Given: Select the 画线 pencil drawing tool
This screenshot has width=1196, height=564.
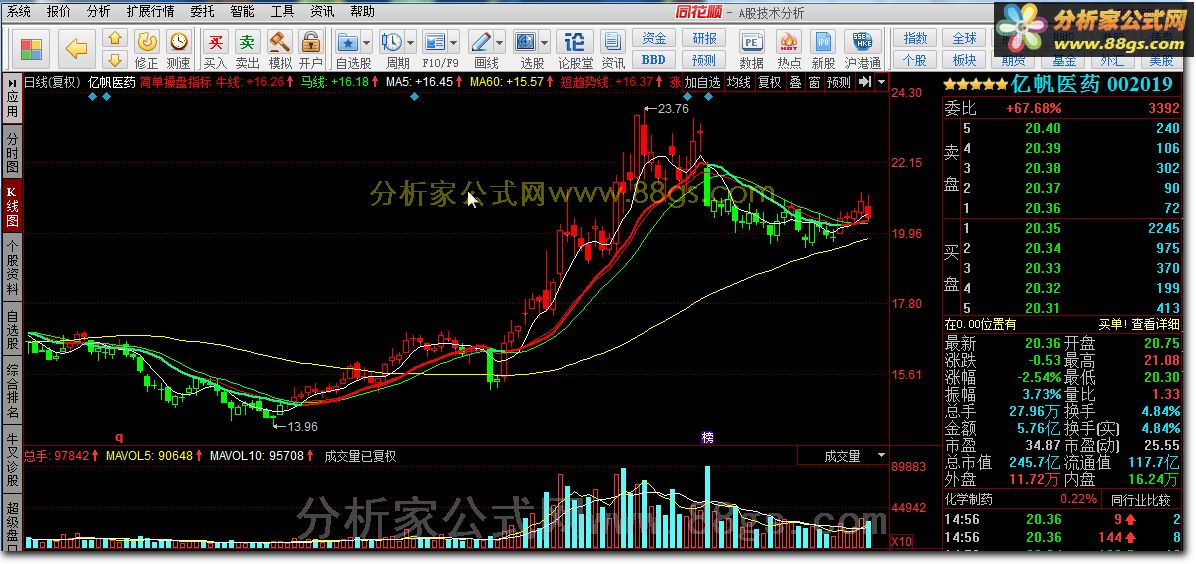Looking at the screenshot, I should click(x=481, y=42).
